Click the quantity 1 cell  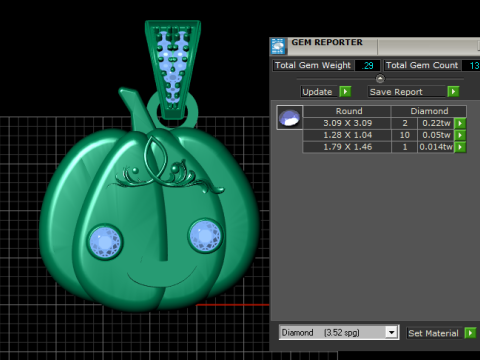click(x=404, y=147)
